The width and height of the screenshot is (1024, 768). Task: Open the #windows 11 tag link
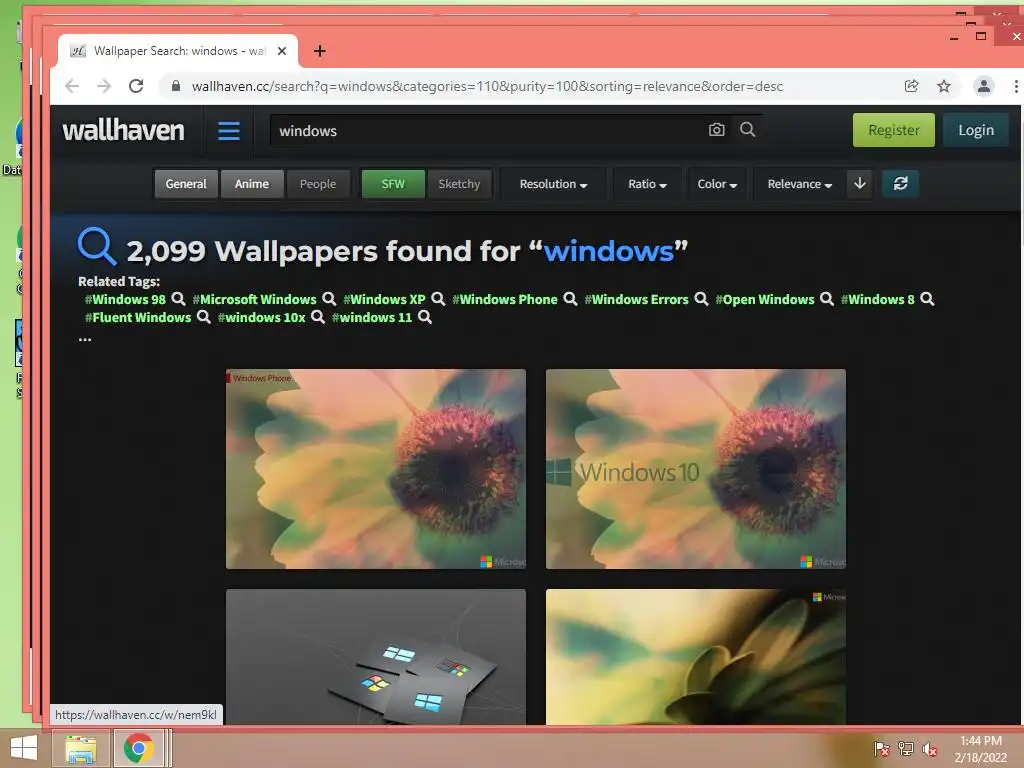point(372,317)
